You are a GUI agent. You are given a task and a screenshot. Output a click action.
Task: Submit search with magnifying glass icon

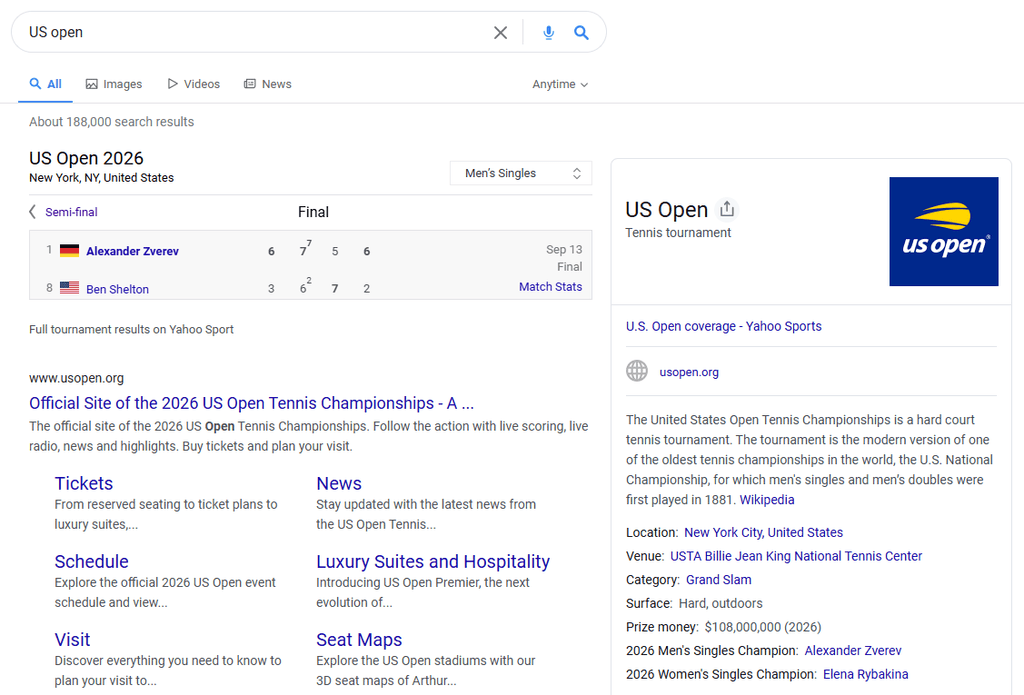[581, 33]
